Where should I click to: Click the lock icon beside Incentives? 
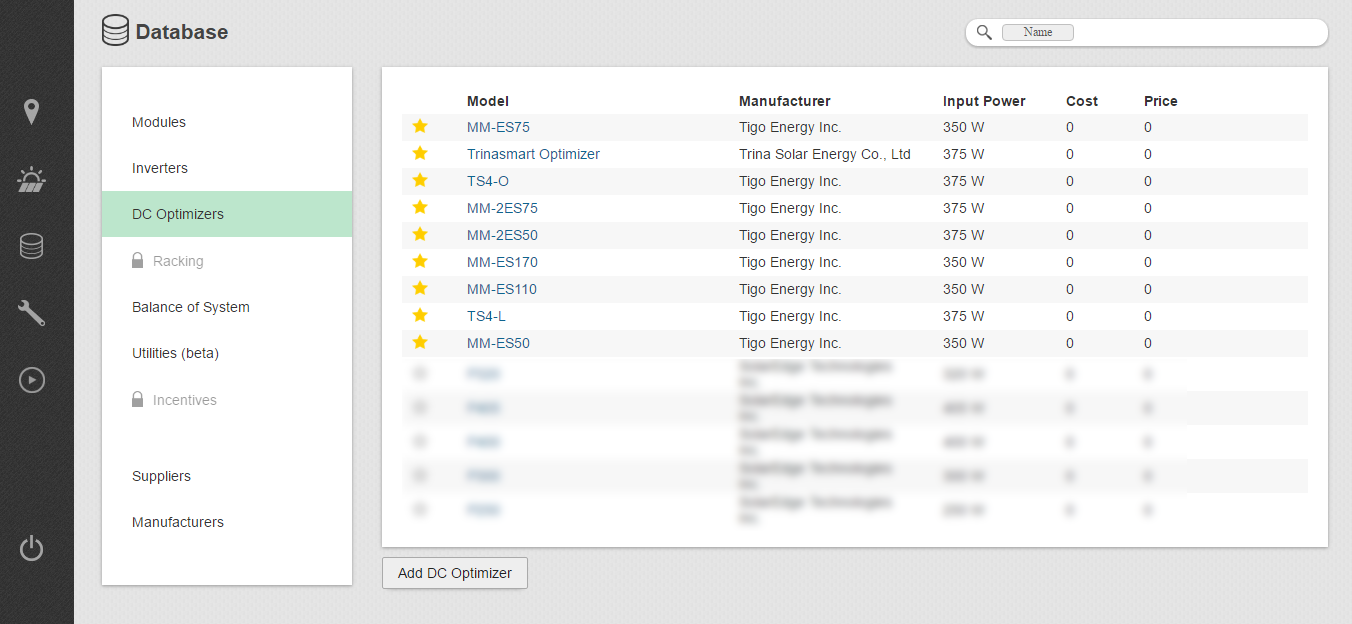tap(138, 399)
